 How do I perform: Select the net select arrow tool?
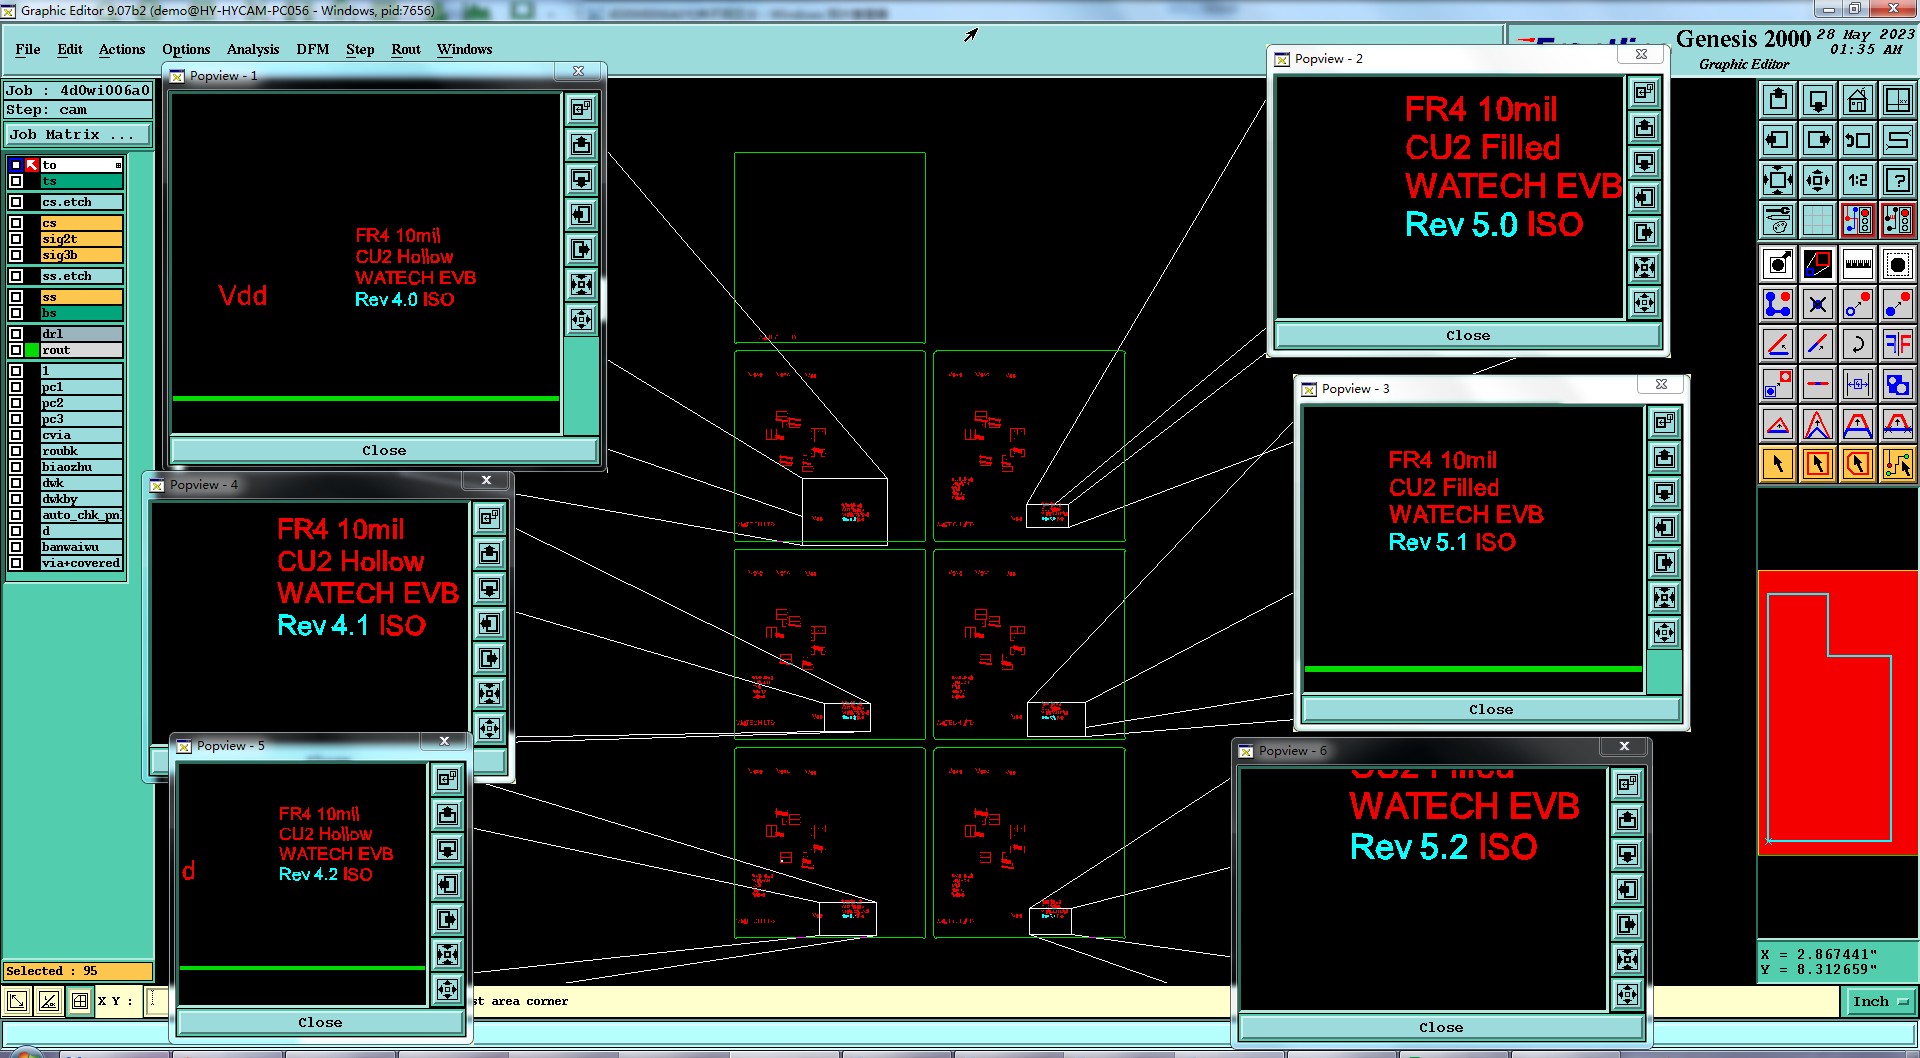1897,464
